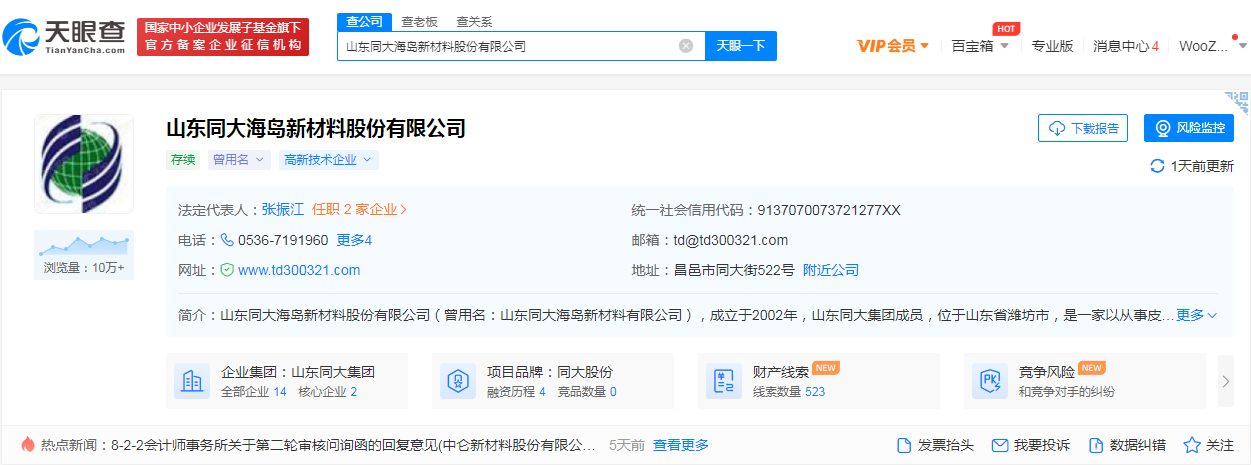
Task: Open www.td300321.com website link
Action: point(299,270)
